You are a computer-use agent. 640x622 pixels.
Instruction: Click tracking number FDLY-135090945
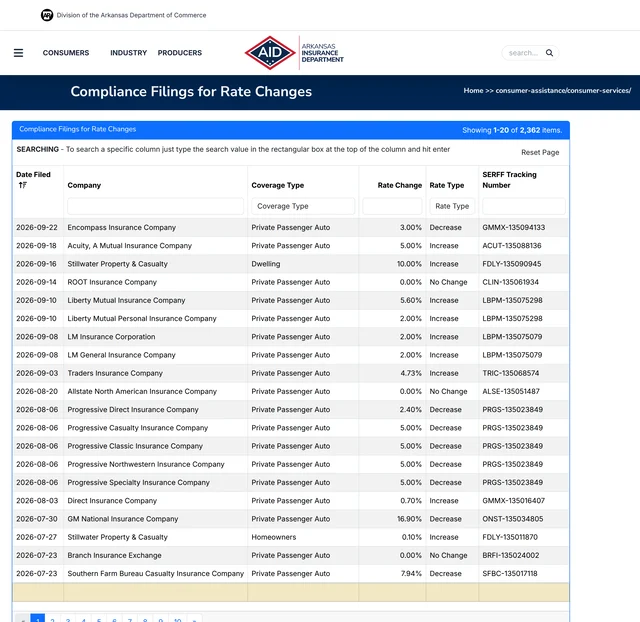pyautogui.click(x=511, y=264)
